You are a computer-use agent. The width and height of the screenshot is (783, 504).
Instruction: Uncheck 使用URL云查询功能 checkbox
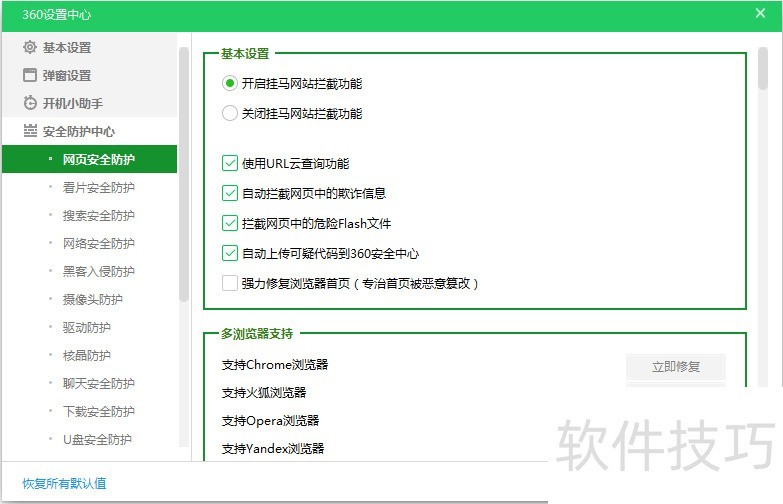[x=230, y=163]
